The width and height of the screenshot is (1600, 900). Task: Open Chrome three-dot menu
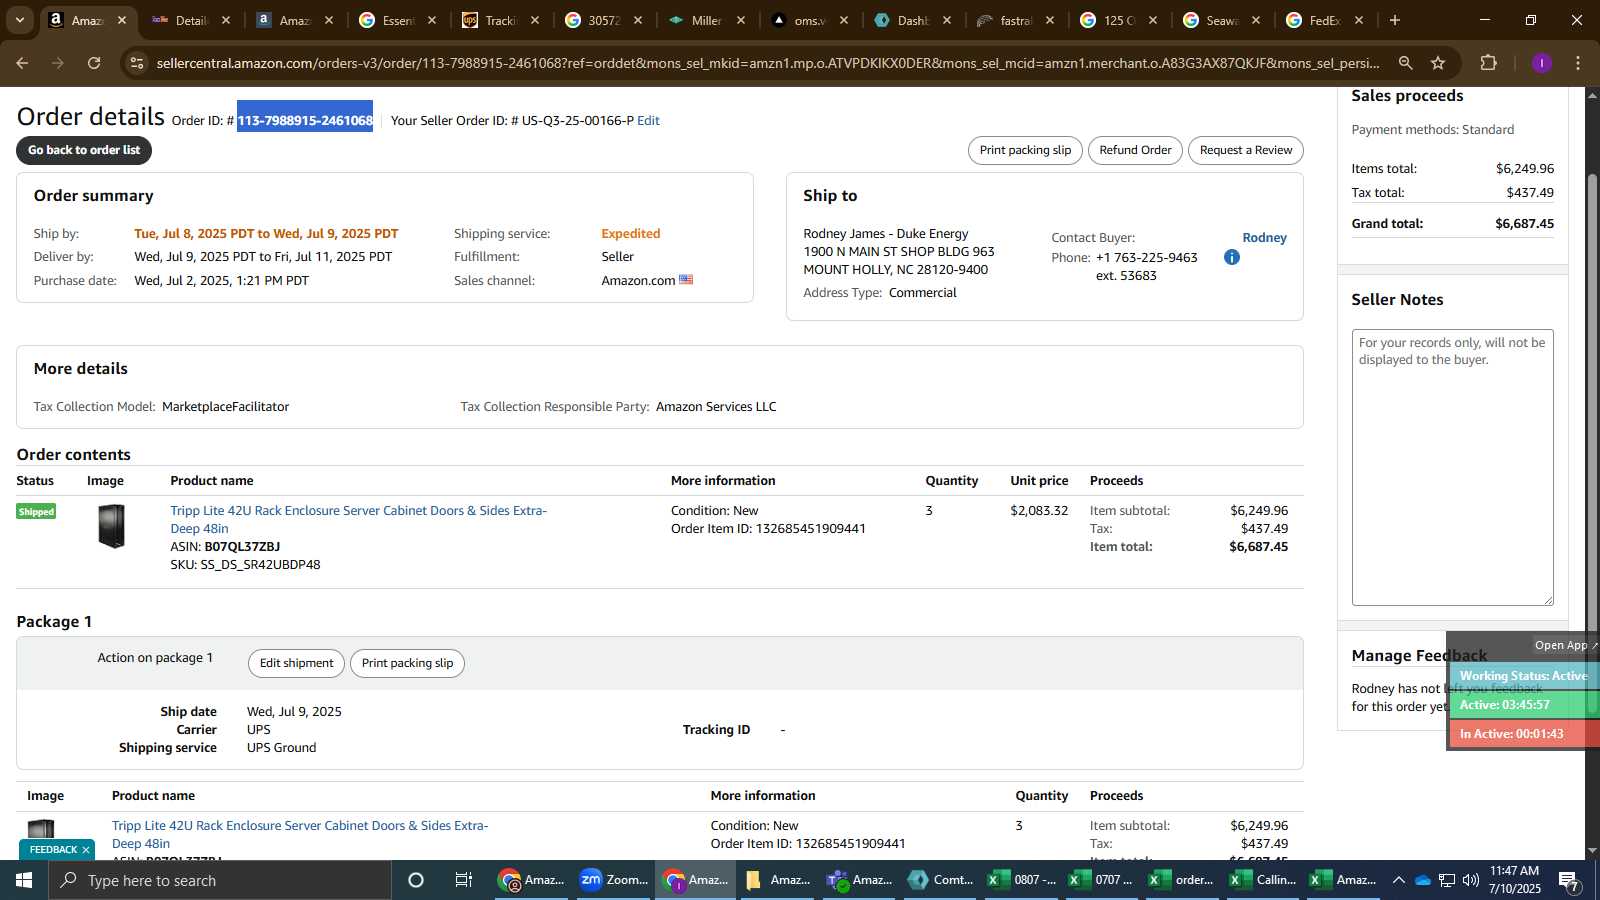(1578, 63)
